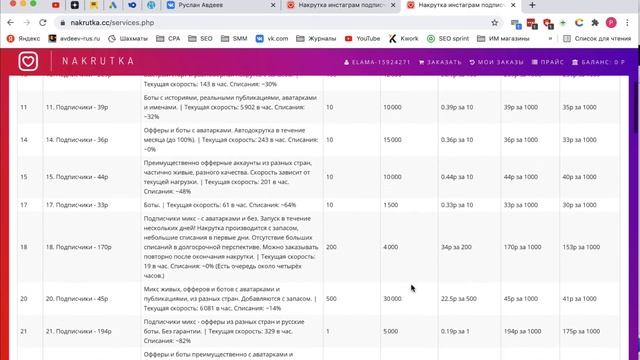Show hidden bookmarks via the » chevron
Screen dimensions: 640x360
(550, 38)
